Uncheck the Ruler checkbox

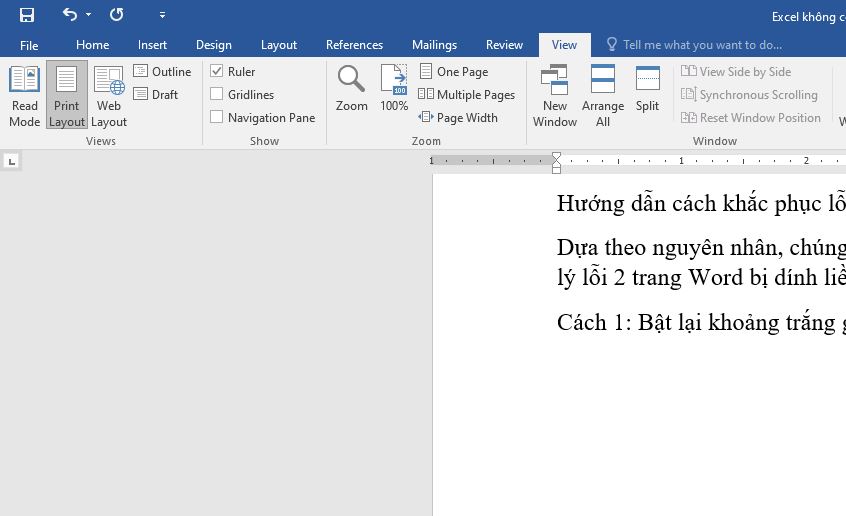[216, 71]
